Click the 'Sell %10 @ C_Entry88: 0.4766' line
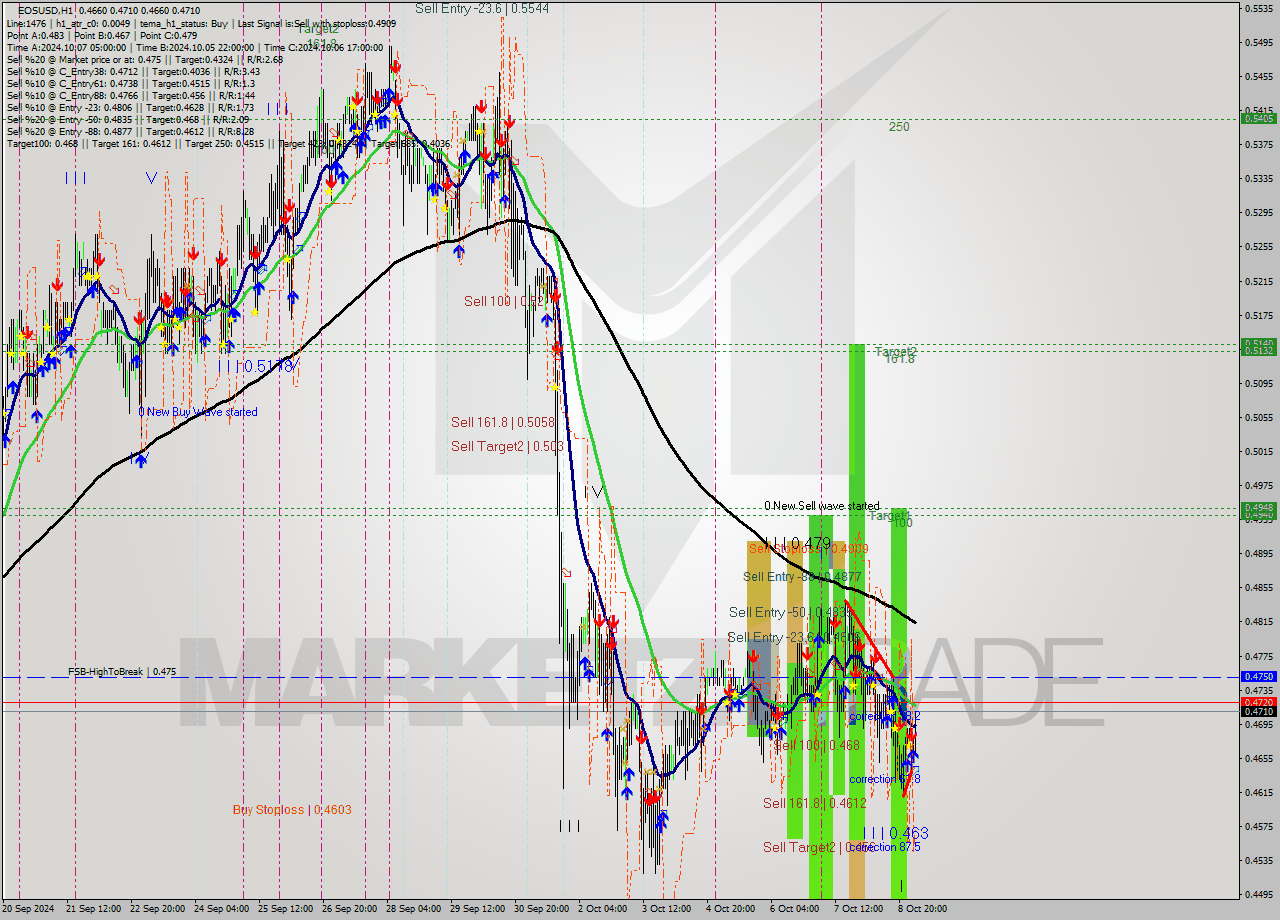This screenshot has height=920, width=1280. click(130, 95)
